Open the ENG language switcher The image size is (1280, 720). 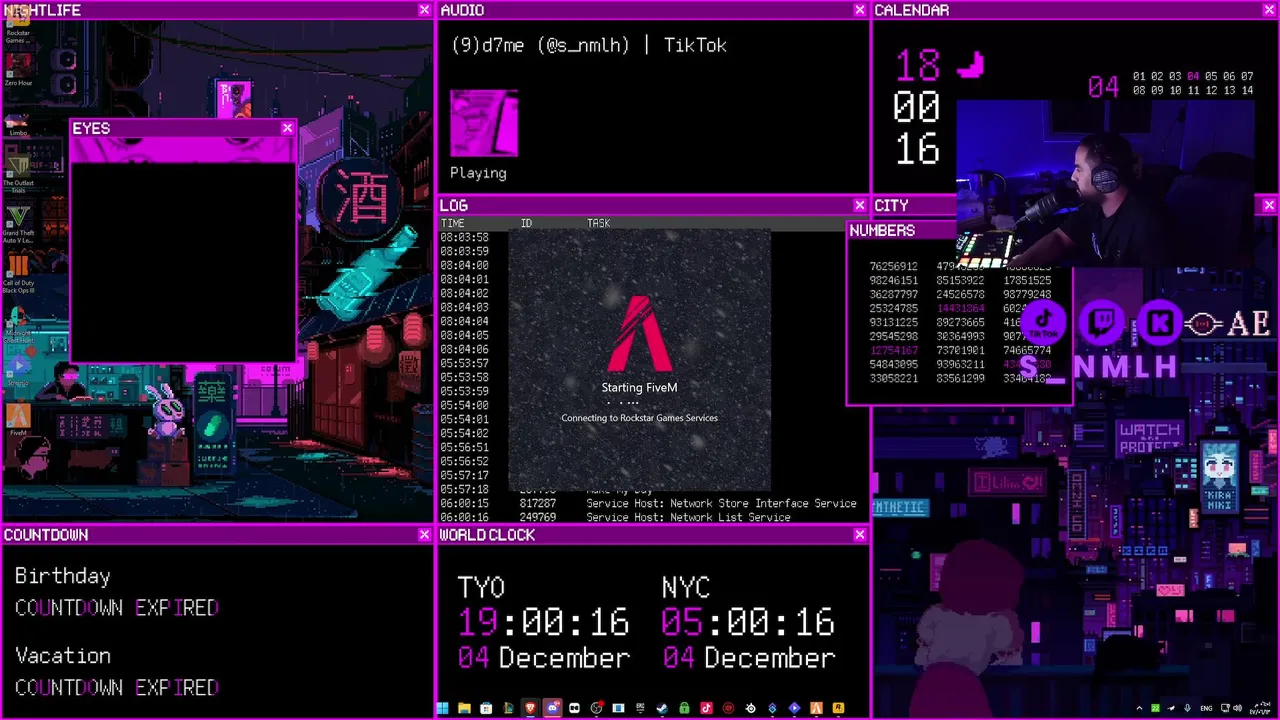tap(1206, 709)
